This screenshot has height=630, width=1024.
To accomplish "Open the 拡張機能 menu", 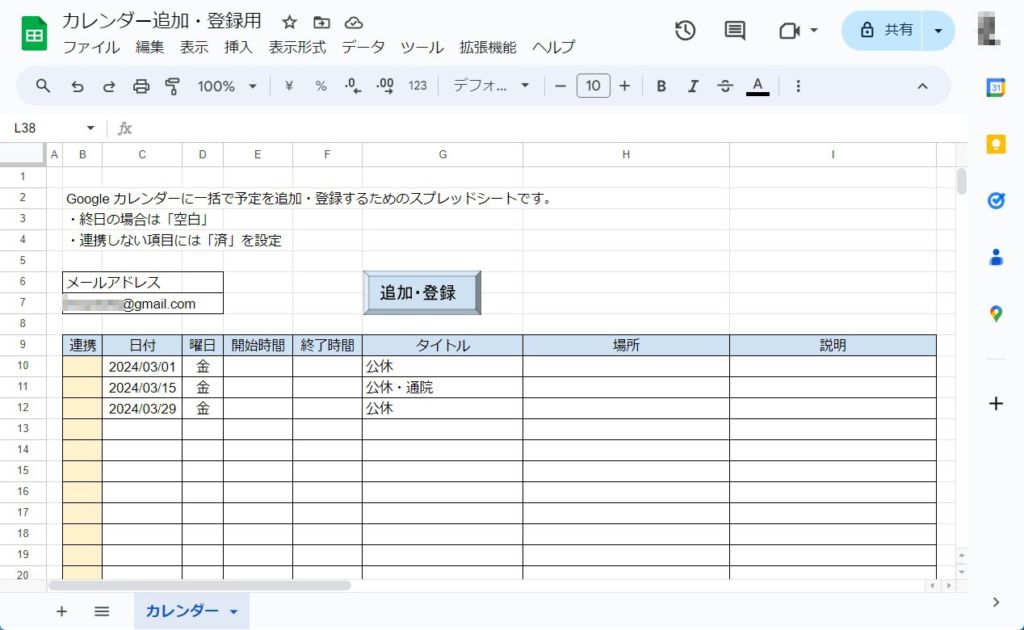I will point(488,47).
